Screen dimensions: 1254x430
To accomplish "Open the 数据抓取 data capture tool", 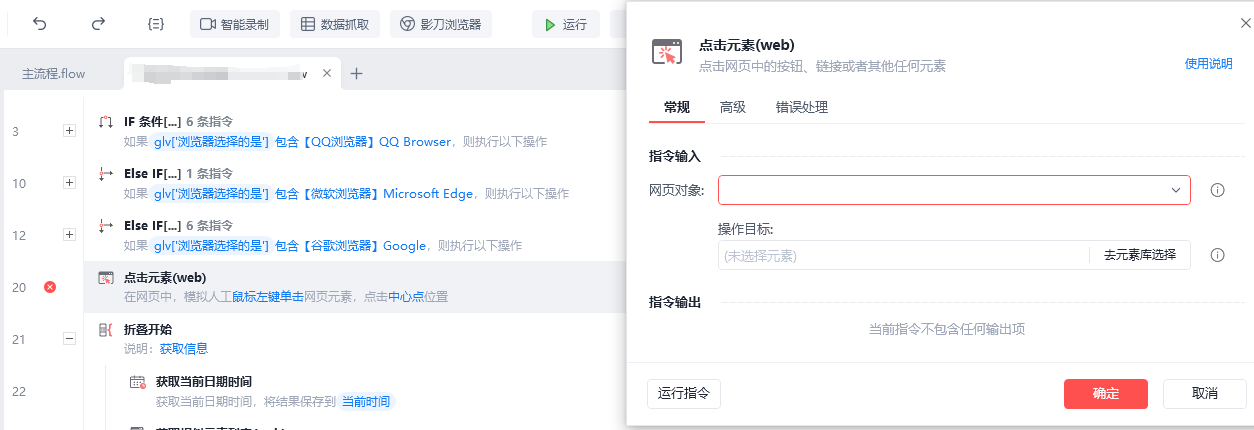I will pos(335,24).
